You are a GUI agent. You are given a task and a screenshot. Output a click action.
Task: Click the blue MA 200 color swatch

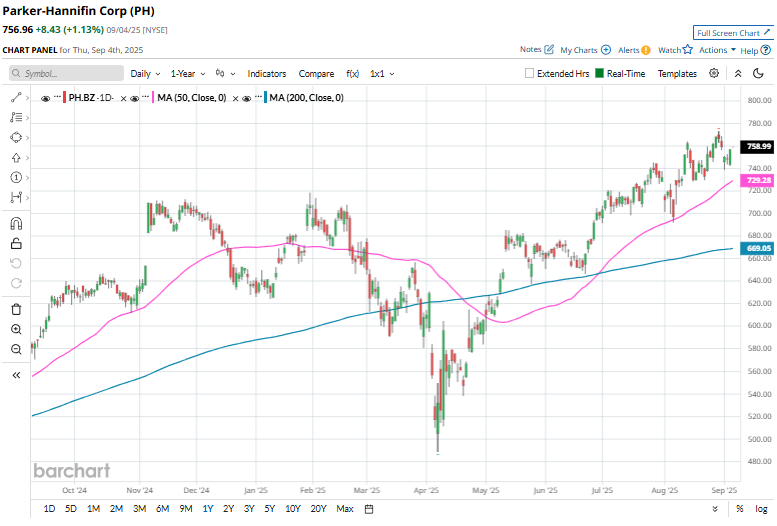[266, 98]
